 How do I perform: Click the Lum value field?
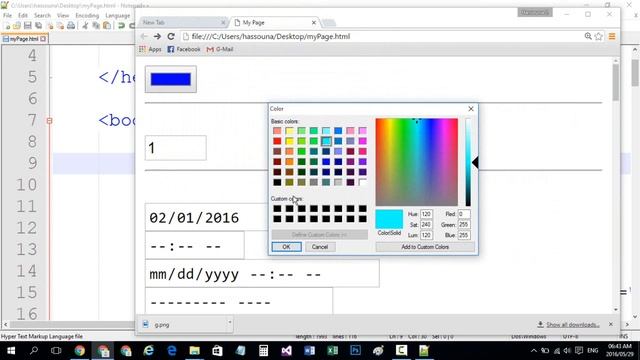tap(426, 235)
